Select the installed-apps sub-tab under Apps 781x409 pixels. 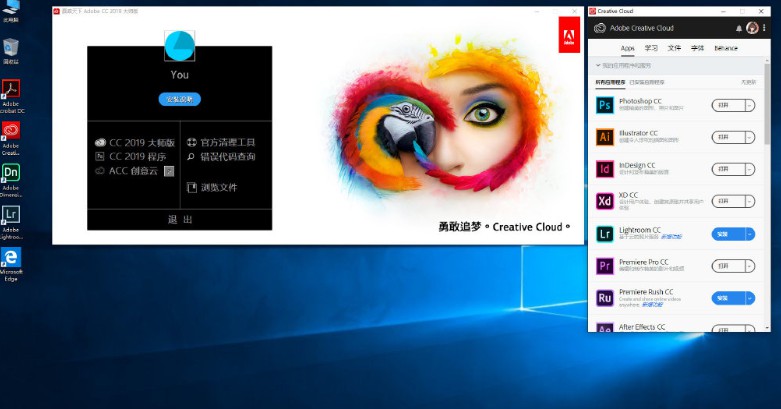pyautogui.click(x=647, y=82)
